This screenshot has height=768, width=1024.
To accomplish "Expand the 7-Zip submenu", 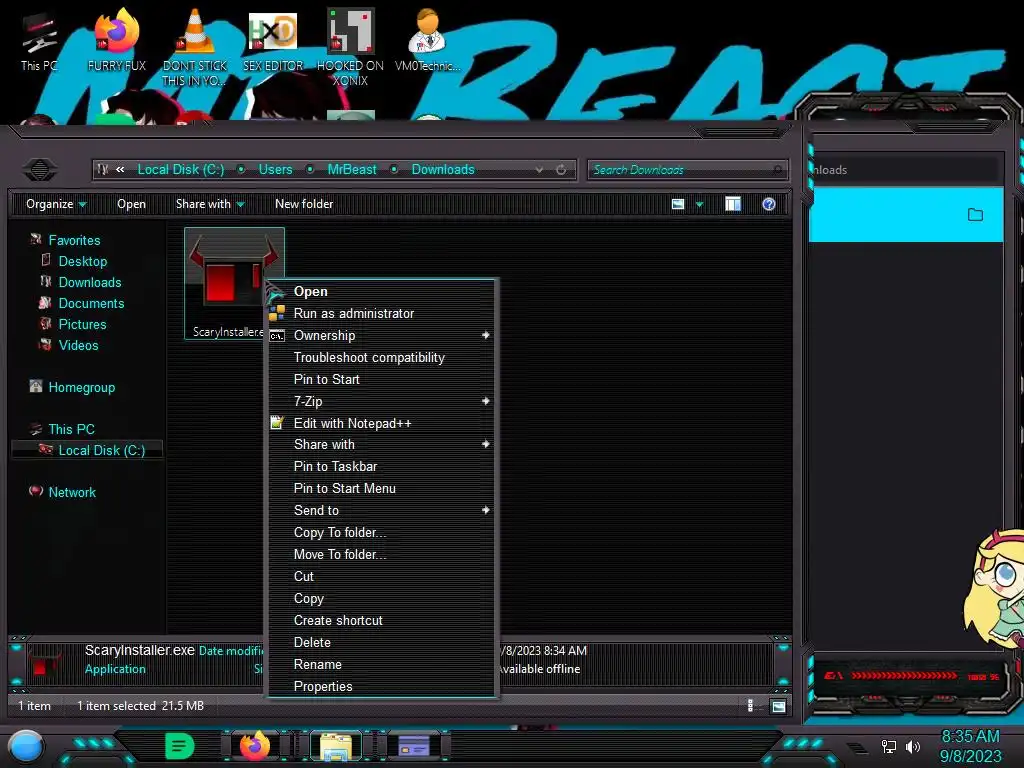I will tap(383, 401).
